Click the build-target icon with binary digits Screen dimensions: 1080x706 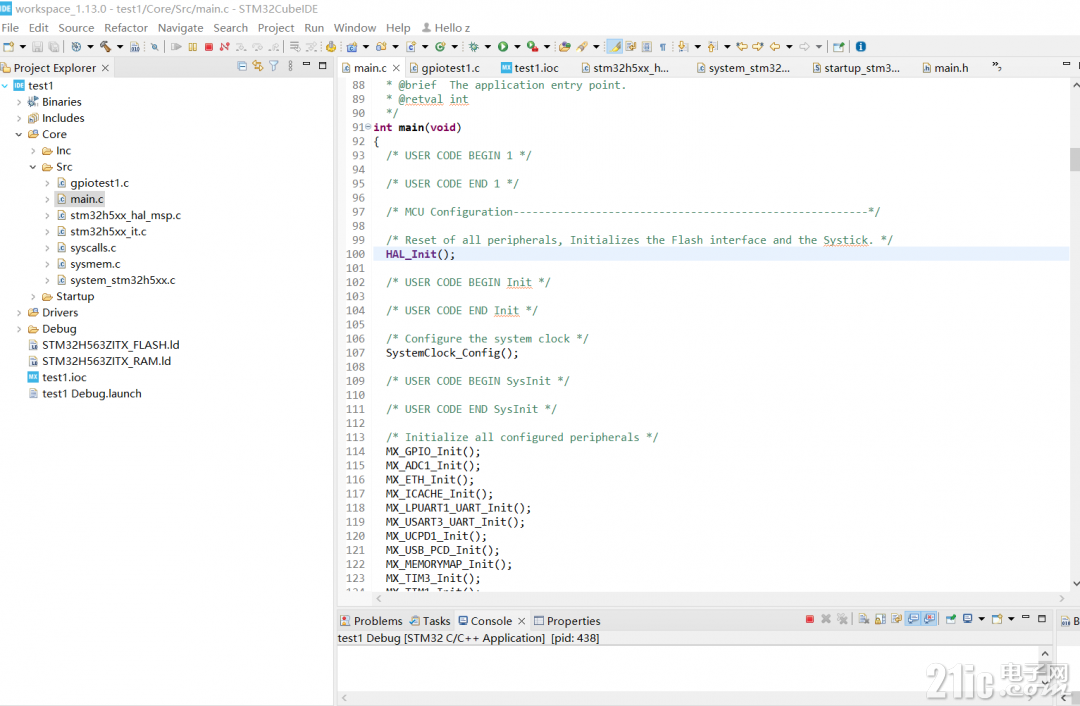pyautogui.click(x=134, y=47)
